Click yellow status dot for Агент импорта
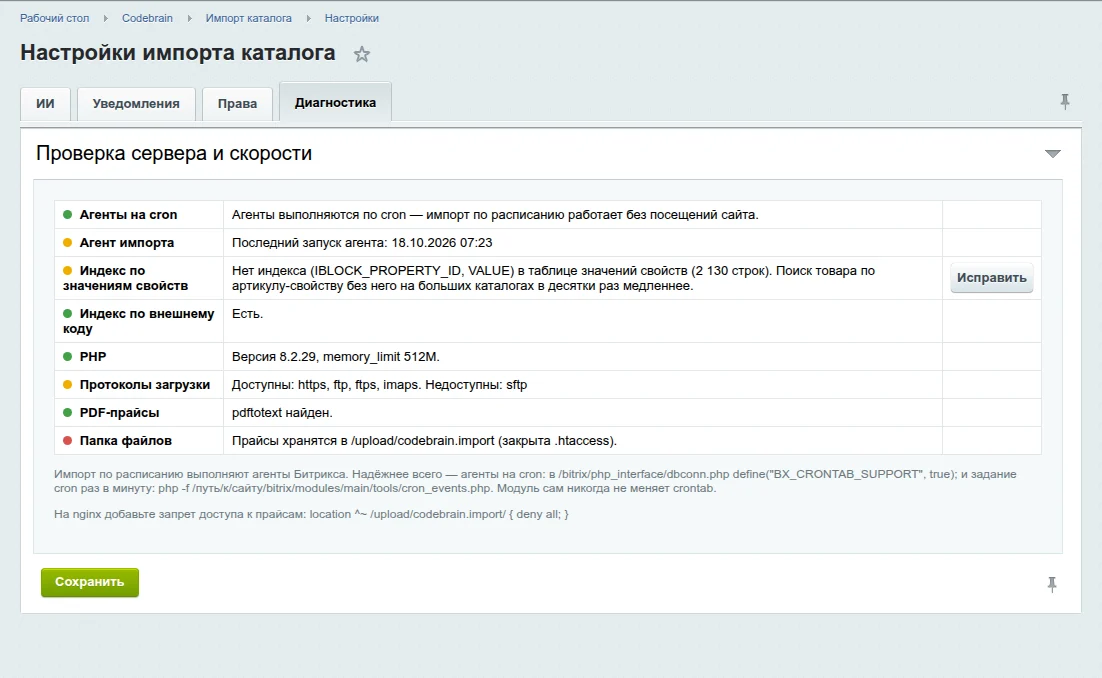 coord(67,243)
